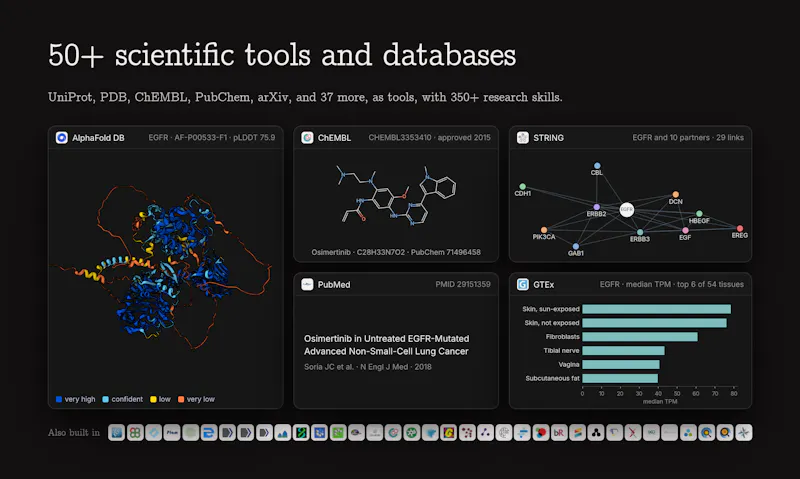The width and height of the screenshot is (800, 479).
Task: Open the blue and green three-dots icon
Action: coord(688,433)
